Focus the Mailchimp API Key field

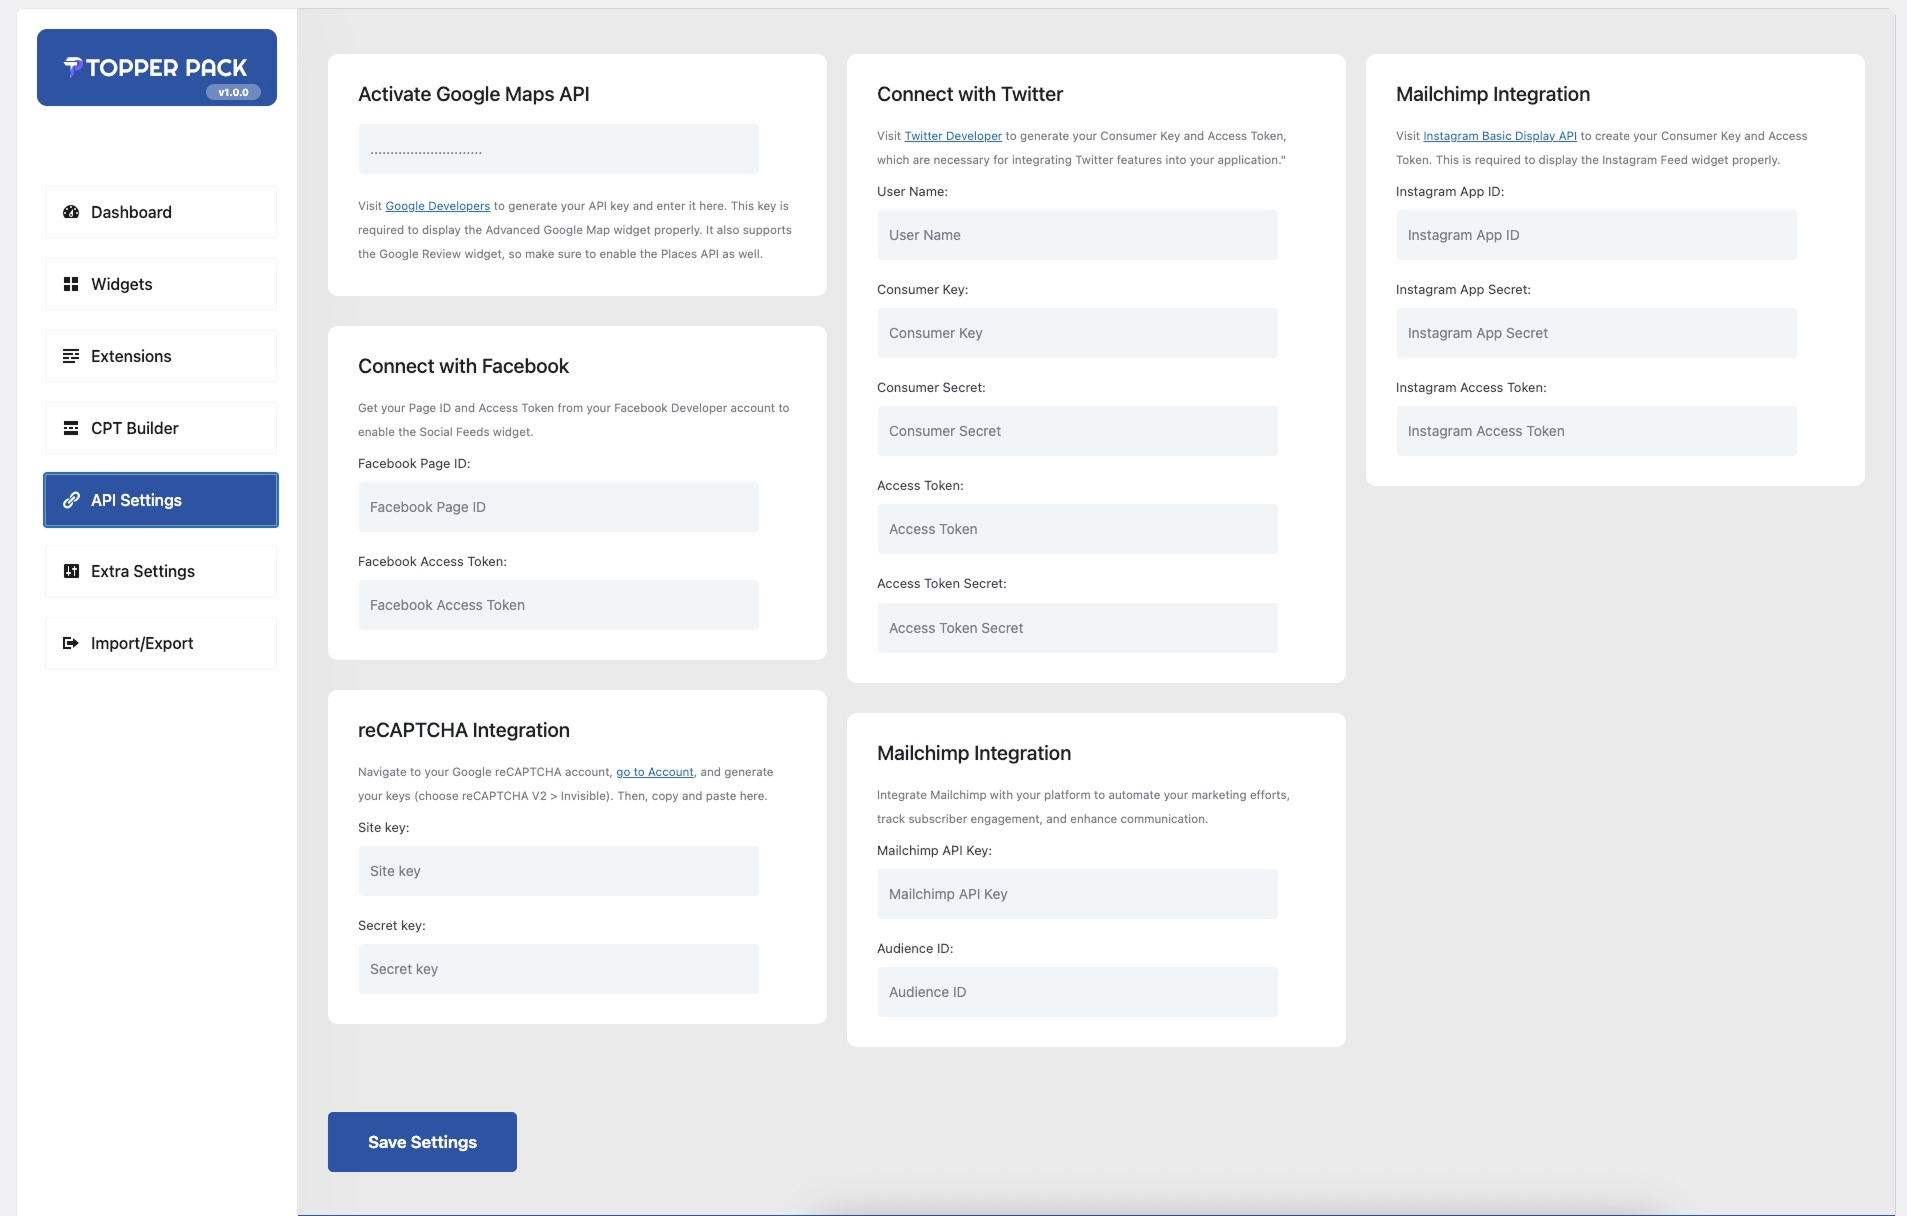pos(1077,893)
